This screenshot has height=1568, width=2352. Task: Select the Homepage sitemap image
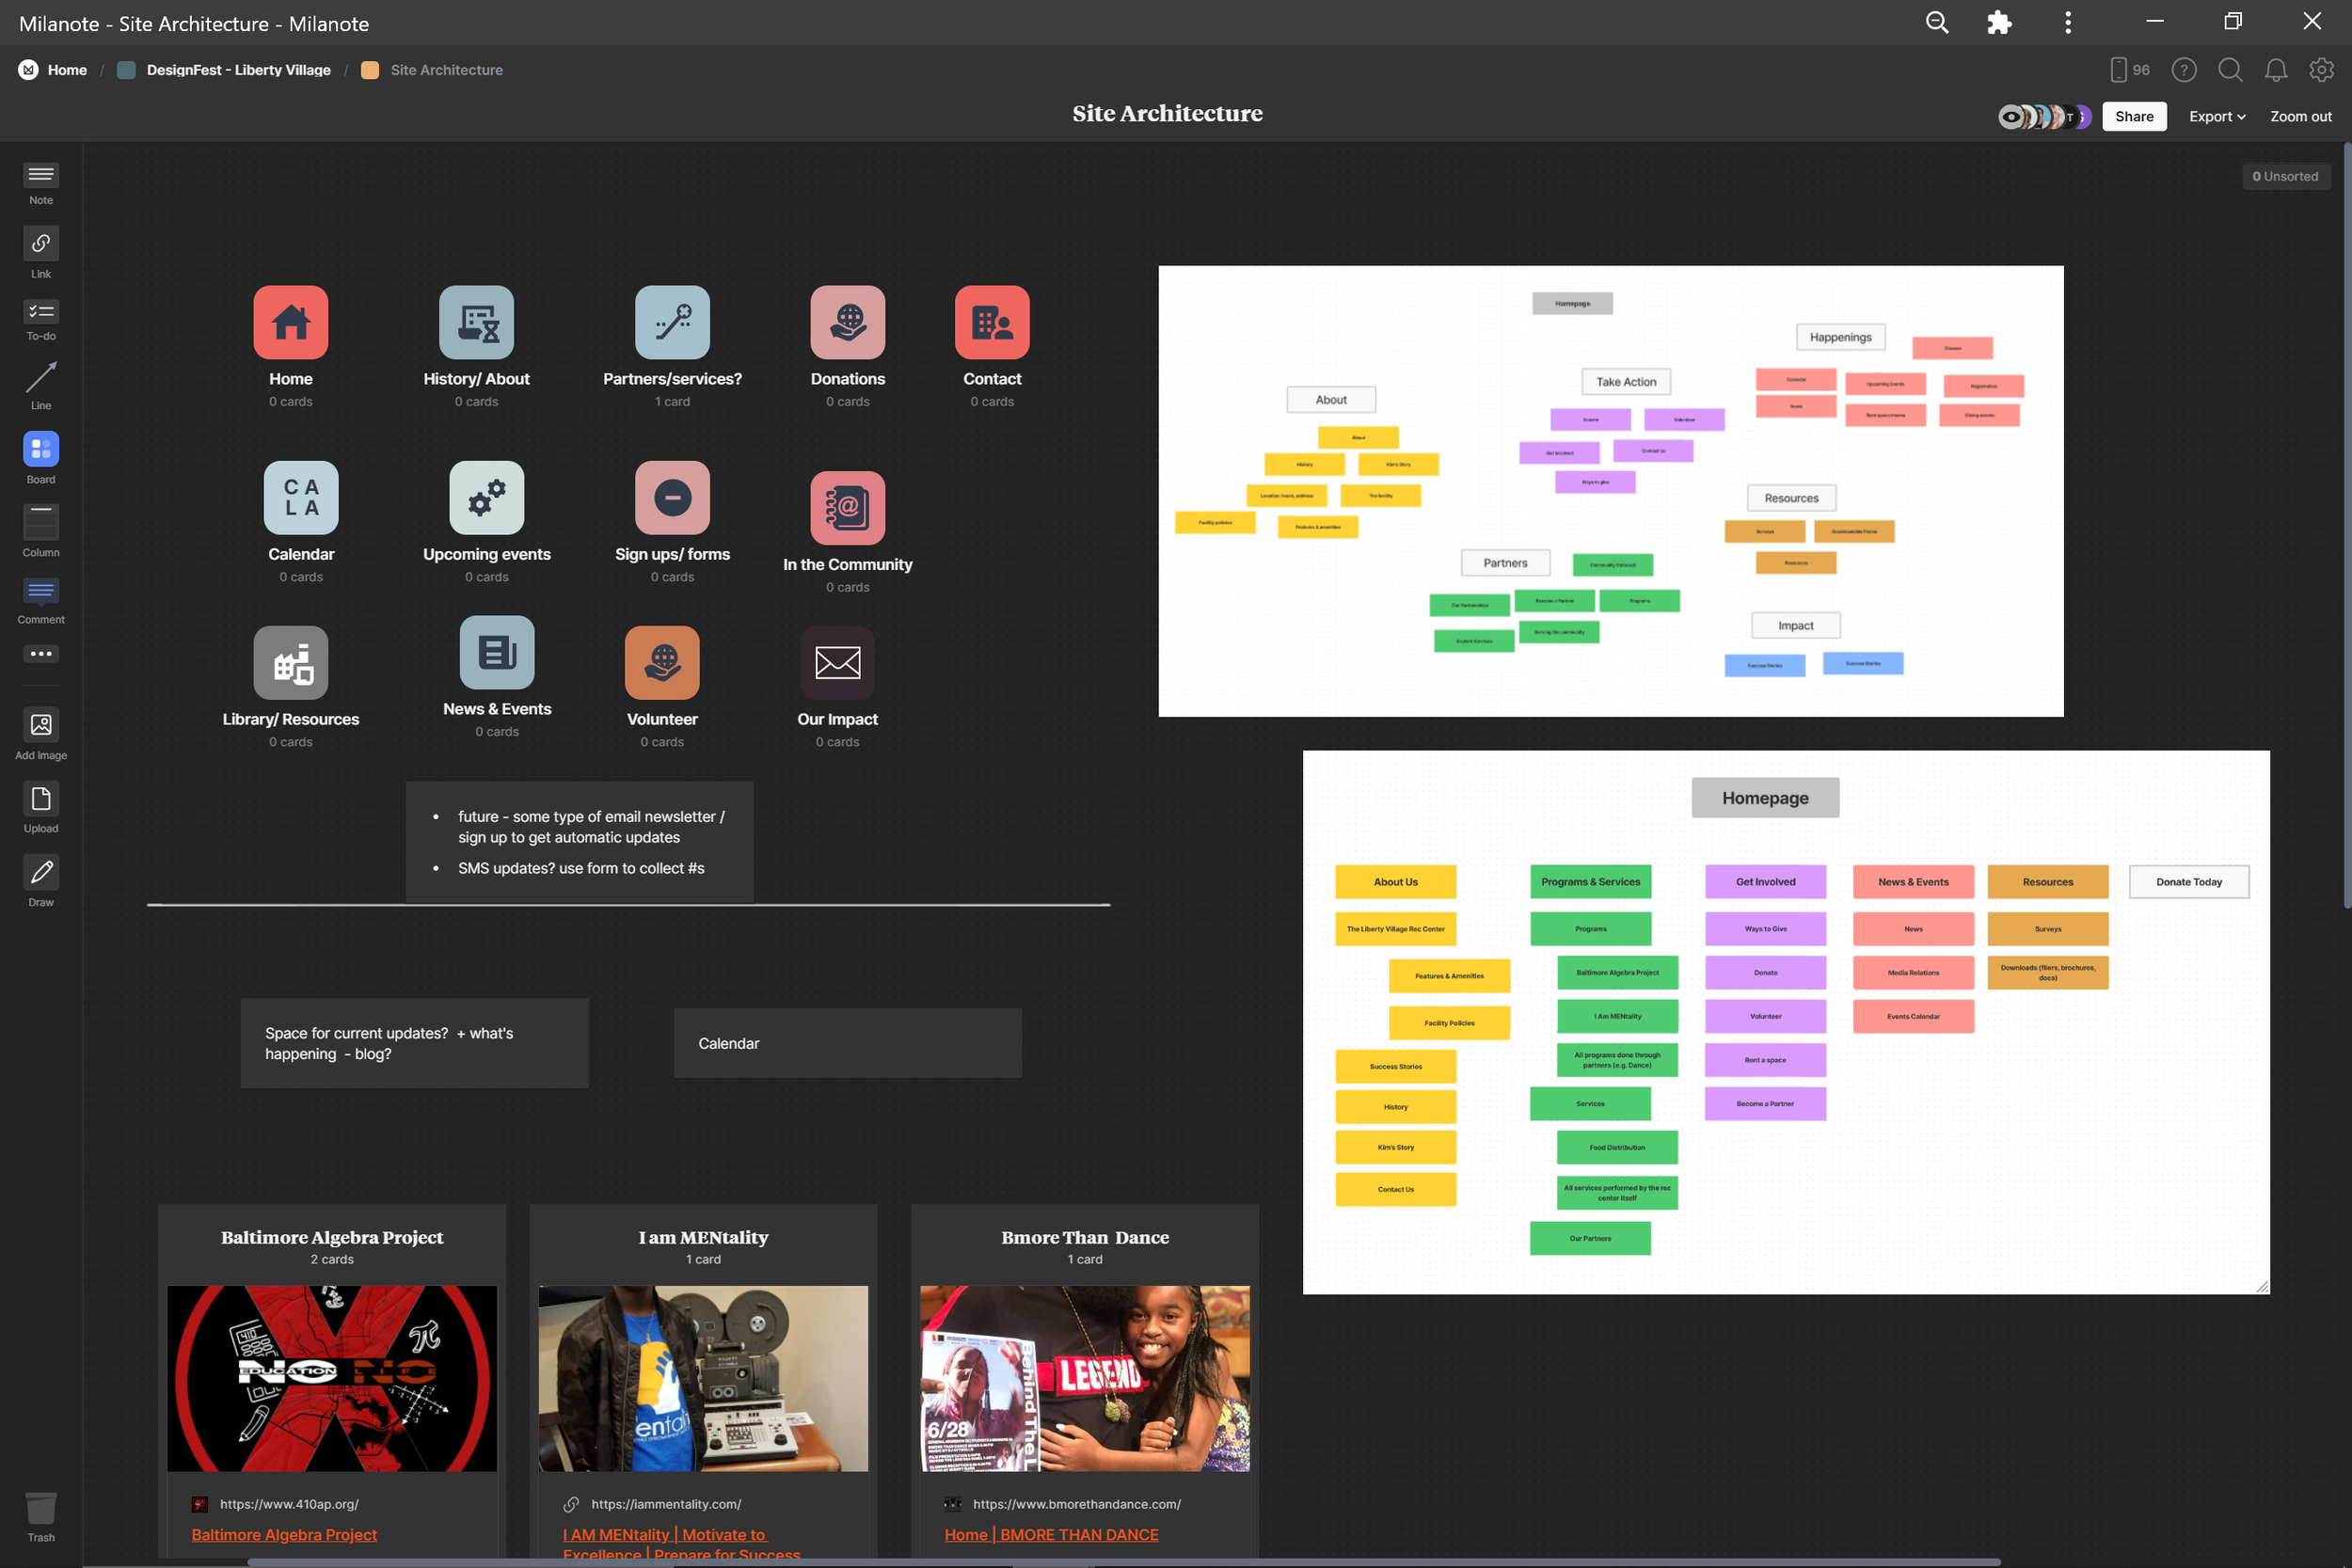(1786, 1022)
